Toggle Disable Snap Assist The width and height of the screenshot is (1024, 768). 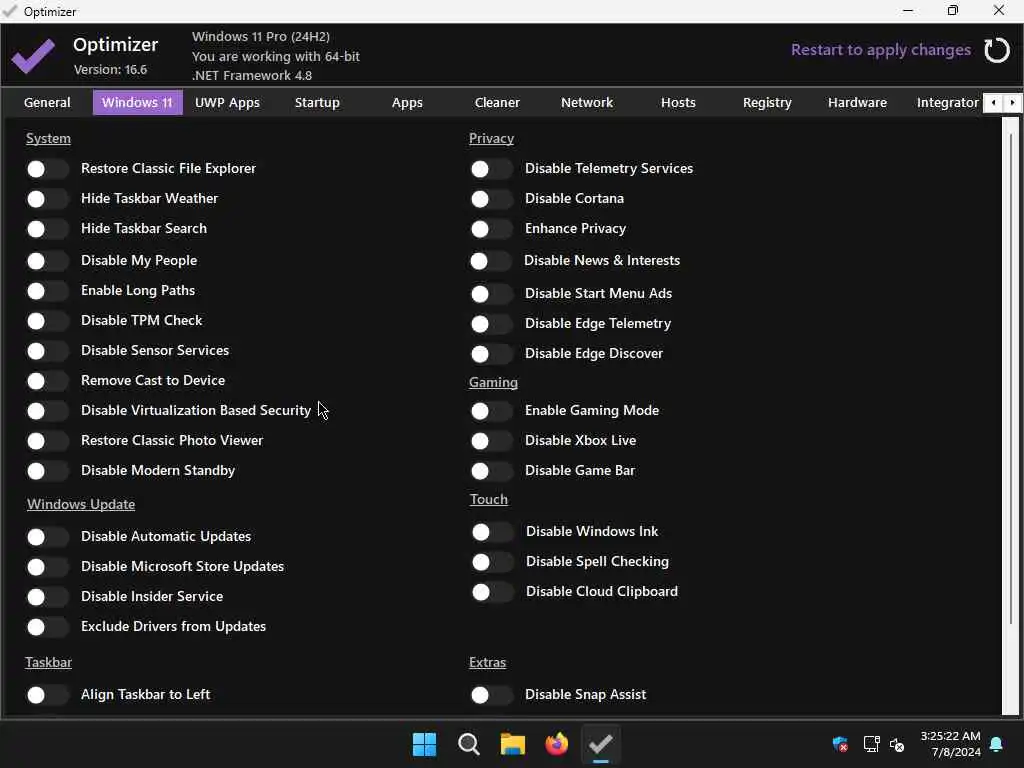point(492,696)
